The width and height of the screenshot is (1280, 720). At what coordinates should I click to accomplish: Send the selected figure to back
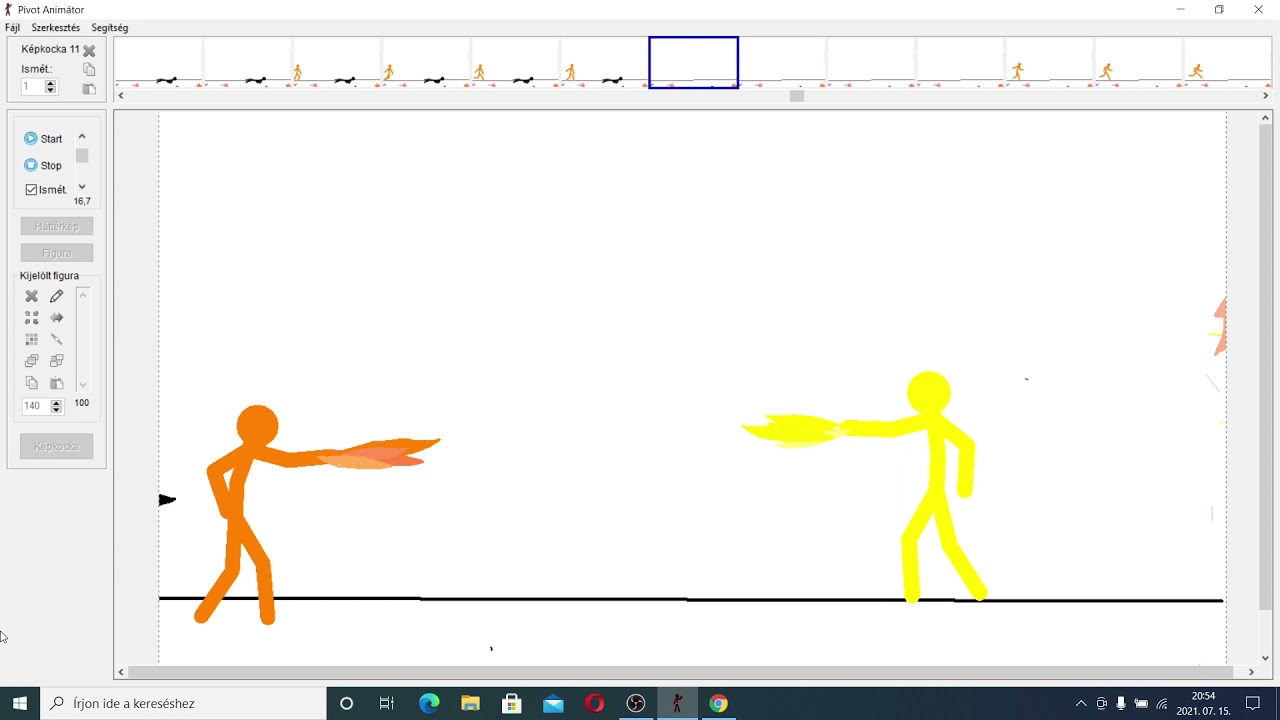tap(57, 361)
